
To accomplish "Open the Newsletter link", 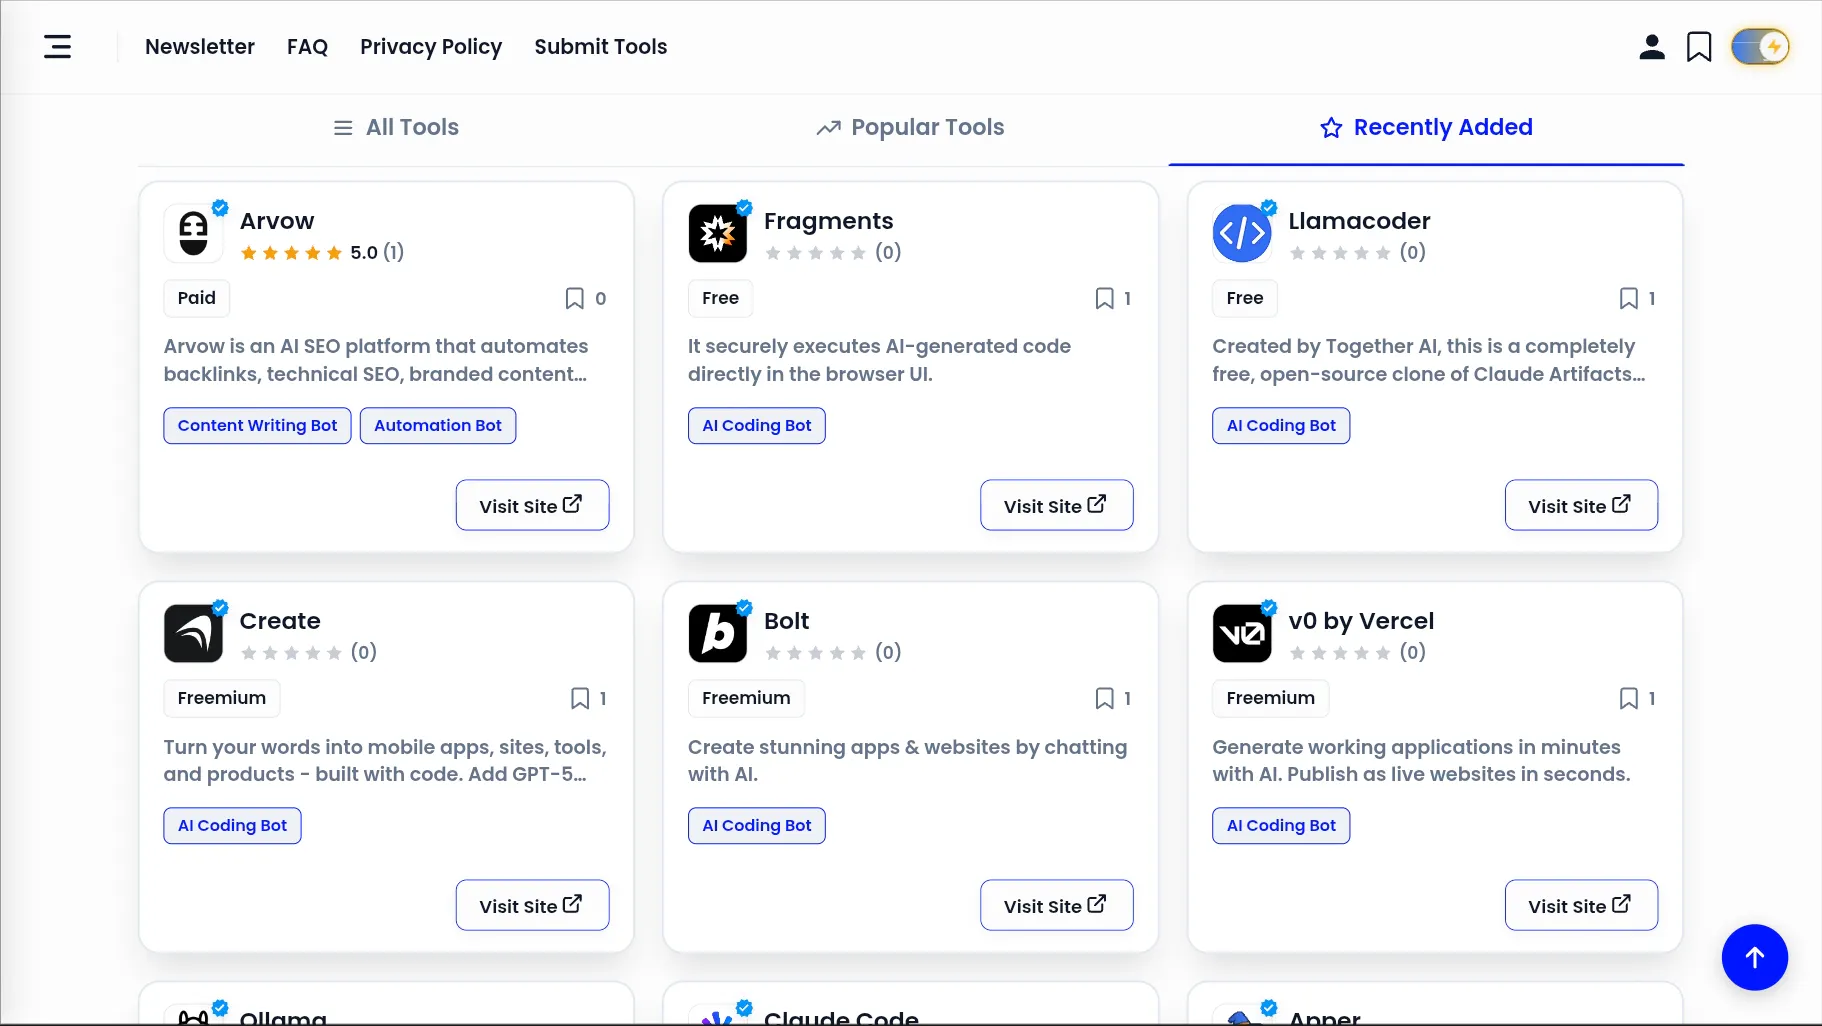I will [x=200, y=47].
